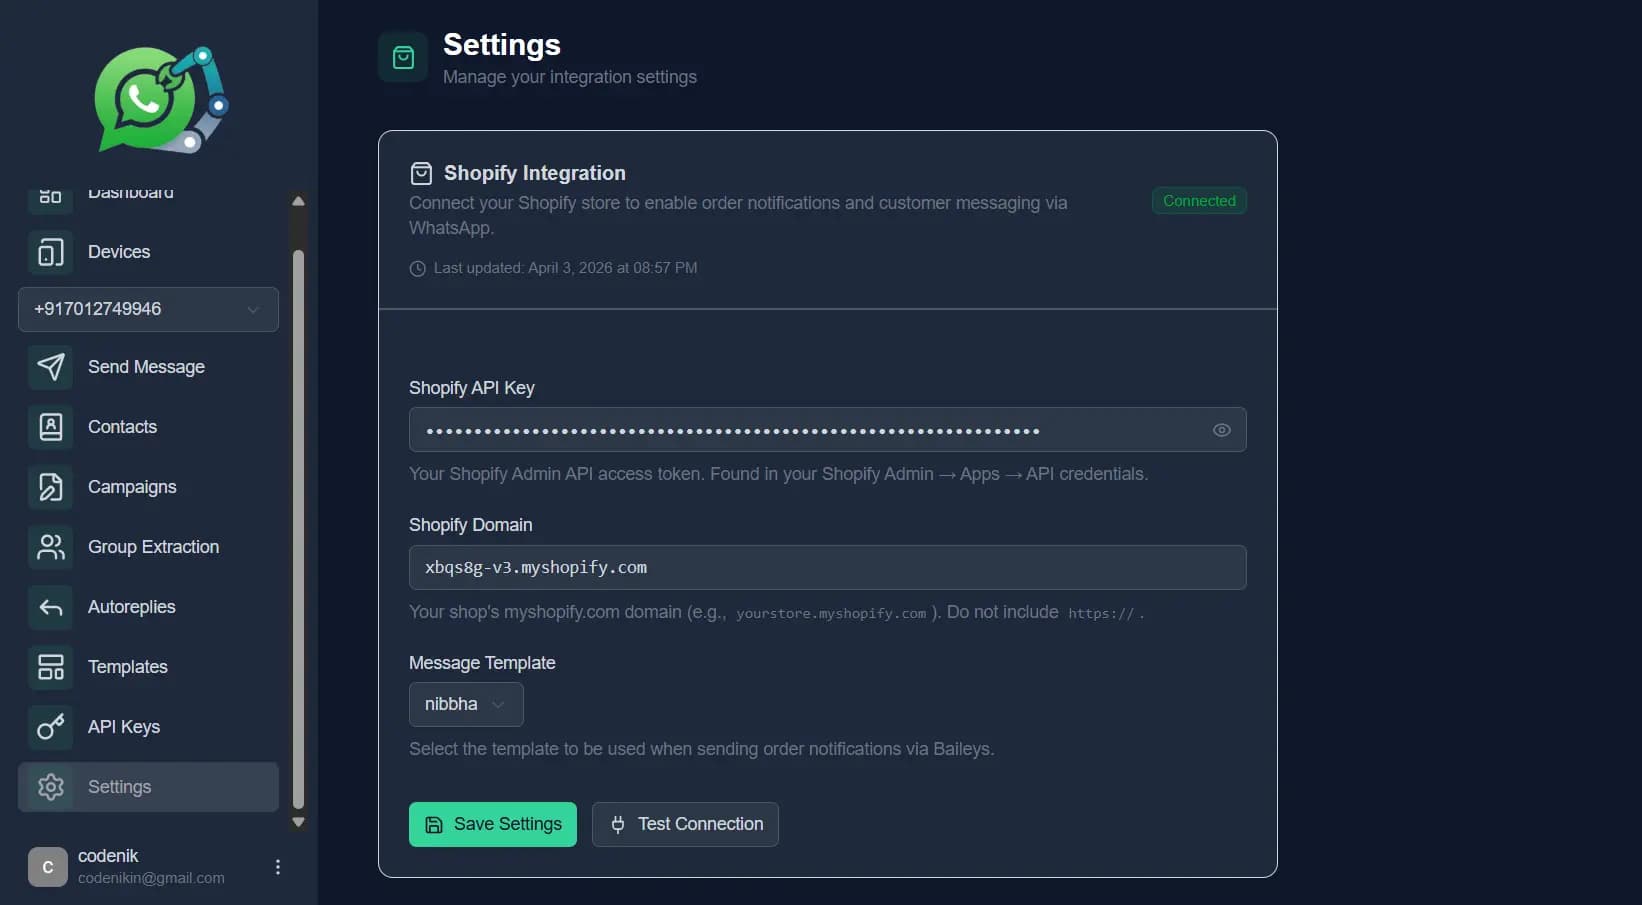Click the Save Settings button
The image size is (1642, 905).
pyautogui.click(x=492, y=824)
